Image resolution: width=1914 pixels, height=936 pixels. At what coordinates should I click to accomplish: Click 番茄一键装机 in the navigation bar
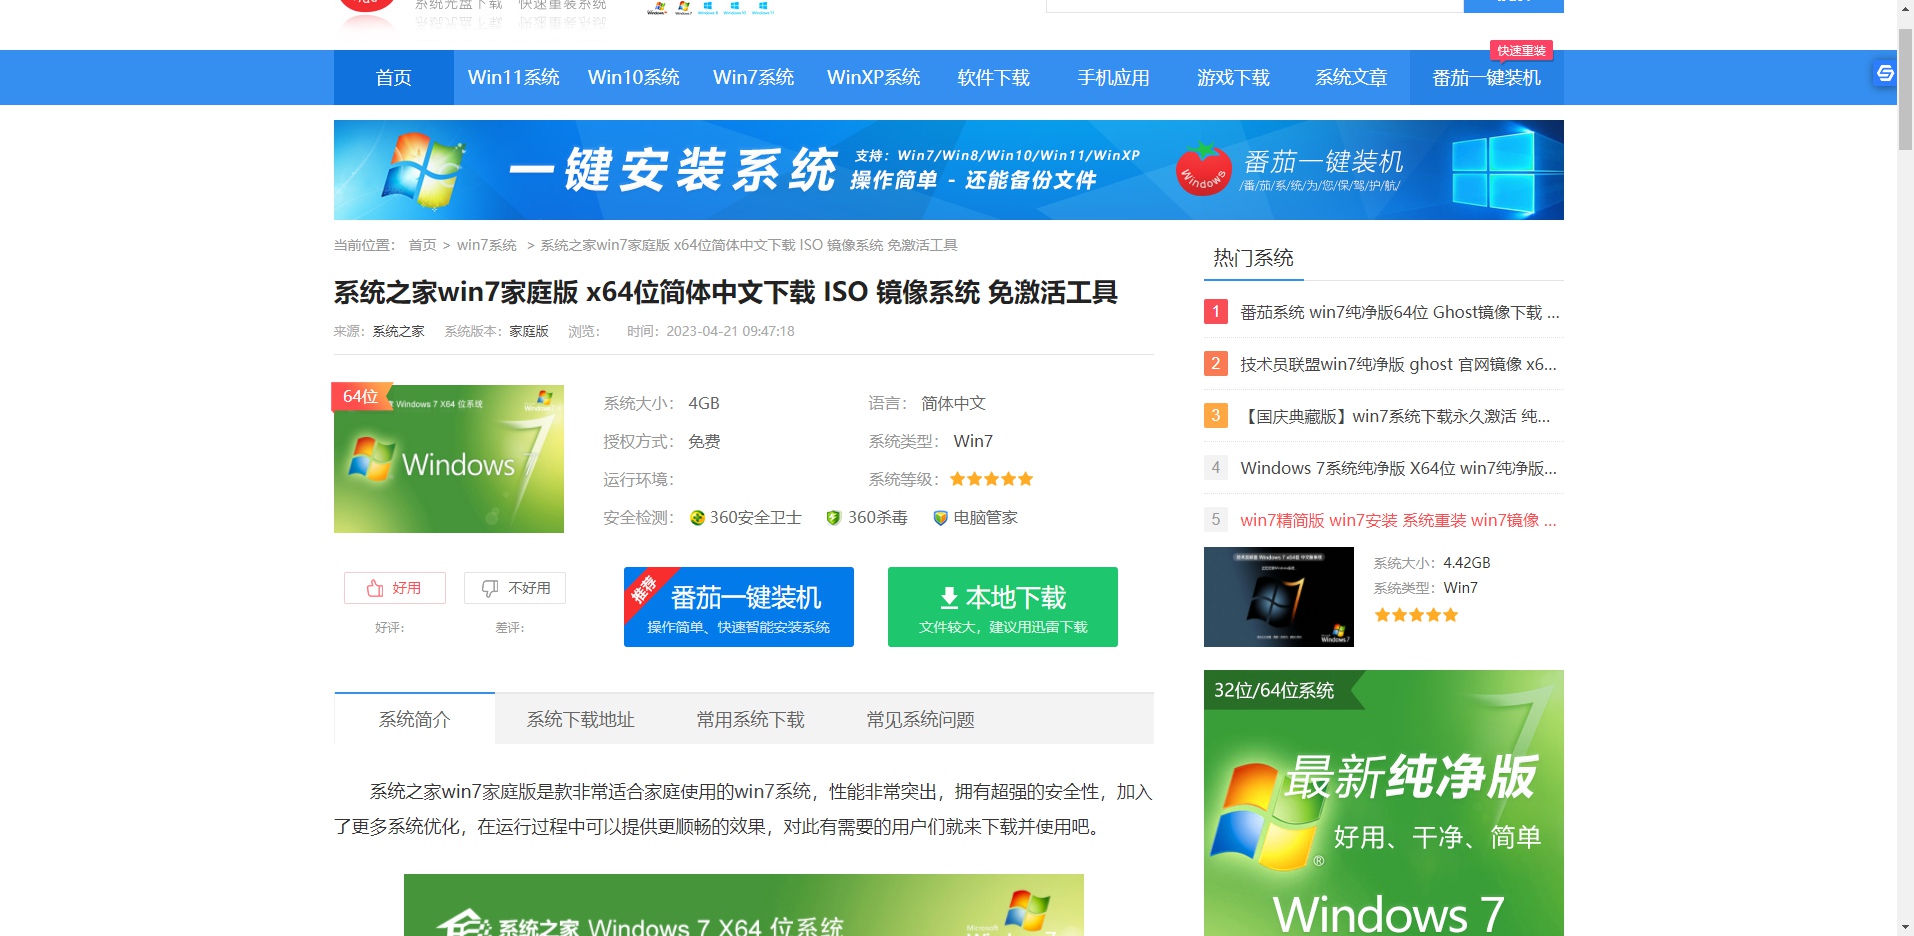[1487, 77]
